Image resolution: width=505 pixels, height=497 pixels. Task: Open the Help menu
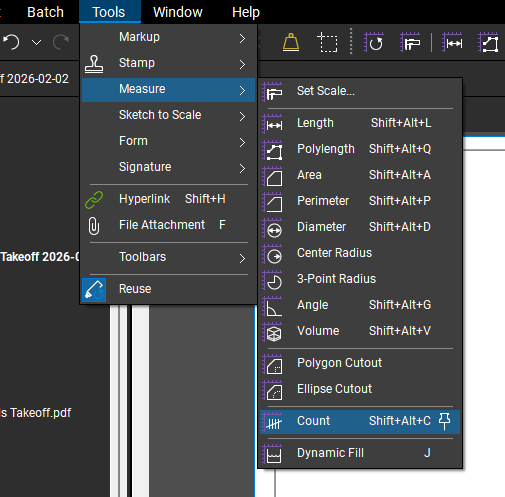pyautogui.click(x=246, y=12)
